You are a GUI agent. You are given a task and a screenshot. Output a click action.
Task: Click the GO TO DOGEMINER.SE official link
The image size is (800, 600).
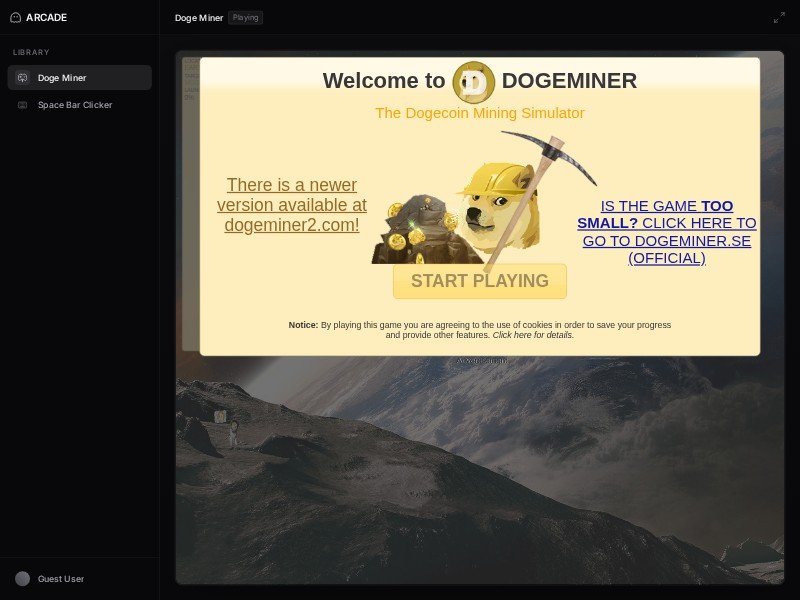pyautogui.click(x=667, y=232)
